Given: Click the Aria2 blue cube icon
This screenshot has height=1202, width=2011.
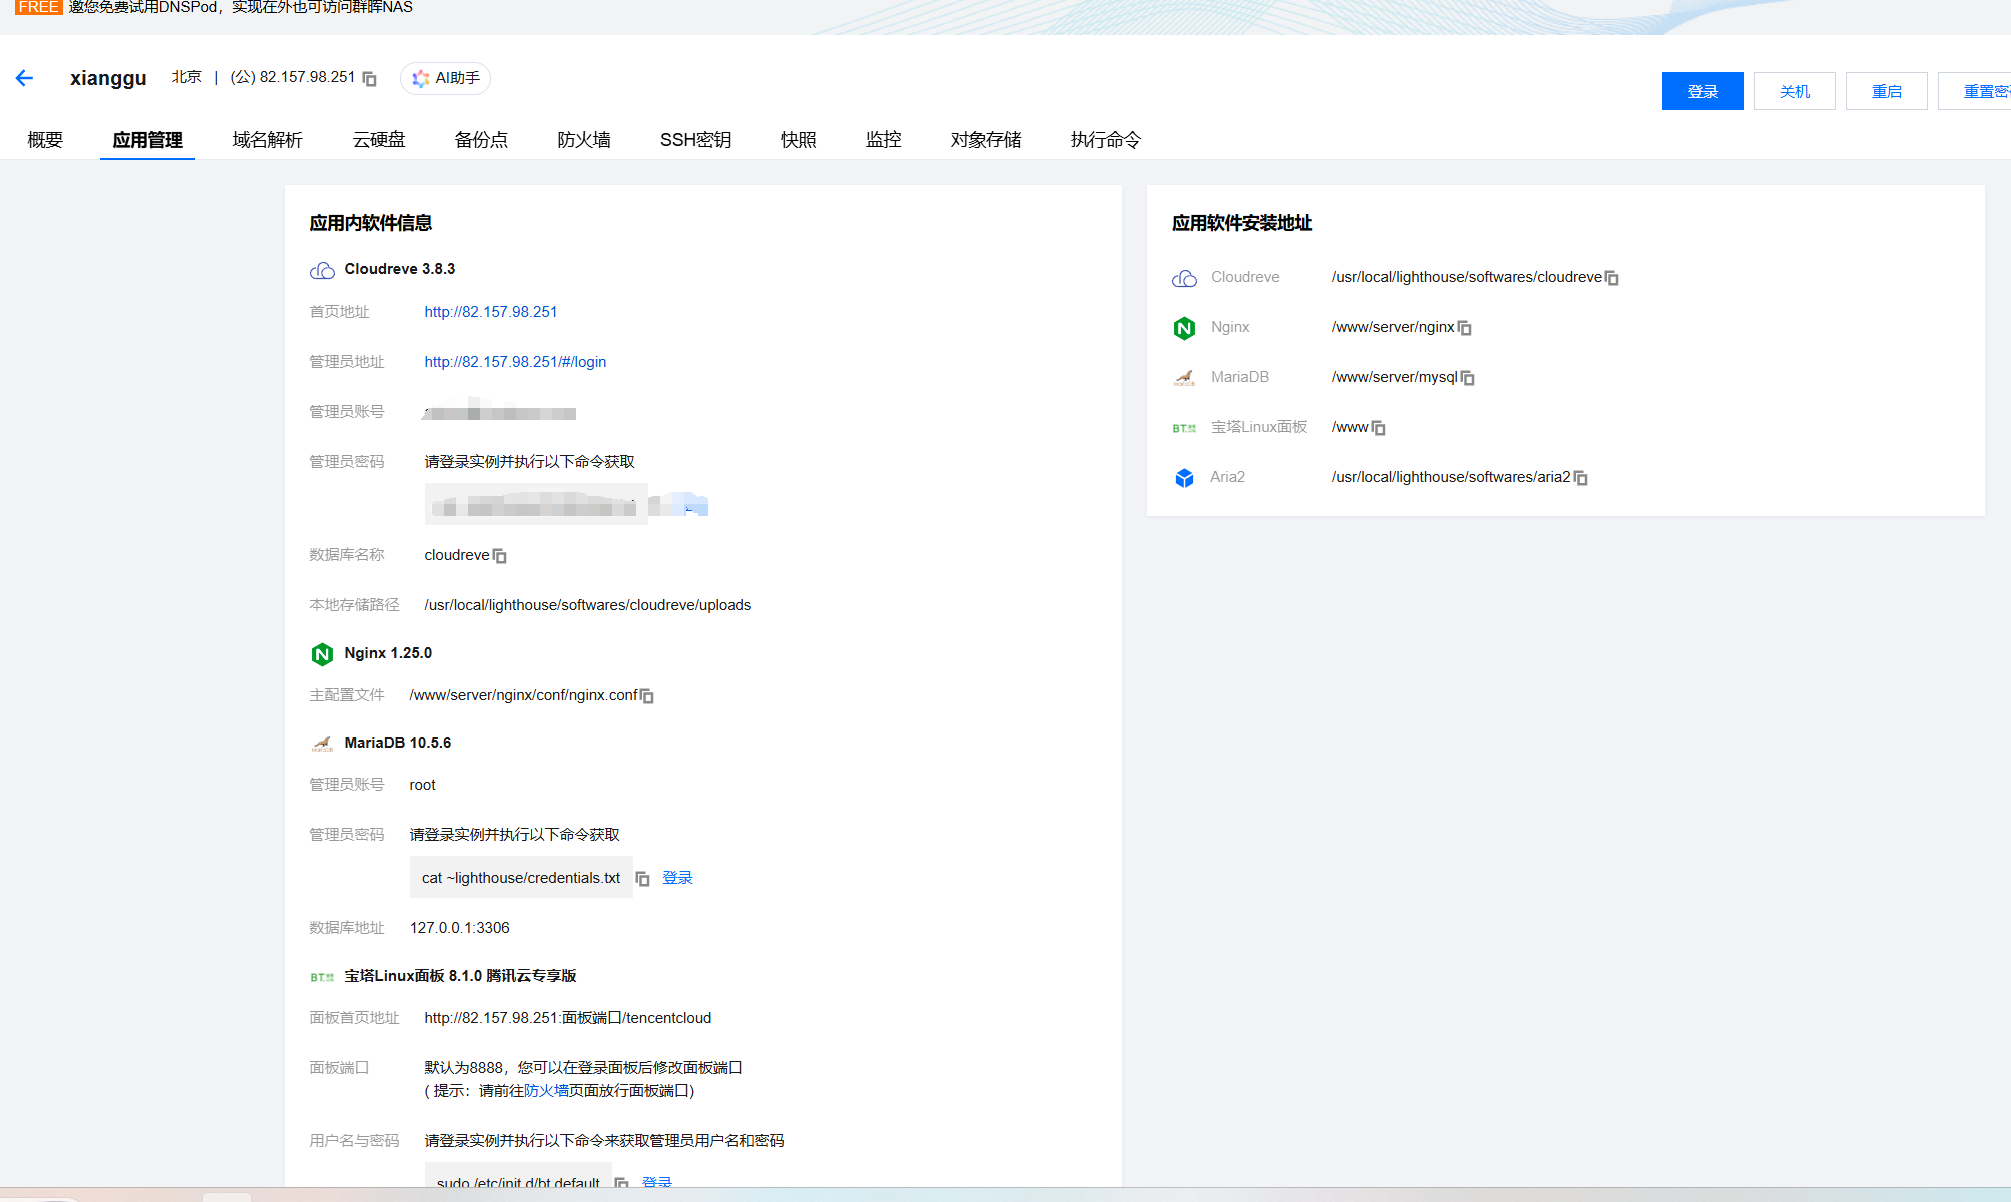Looking at the screenshot, I should point(1184,478).
